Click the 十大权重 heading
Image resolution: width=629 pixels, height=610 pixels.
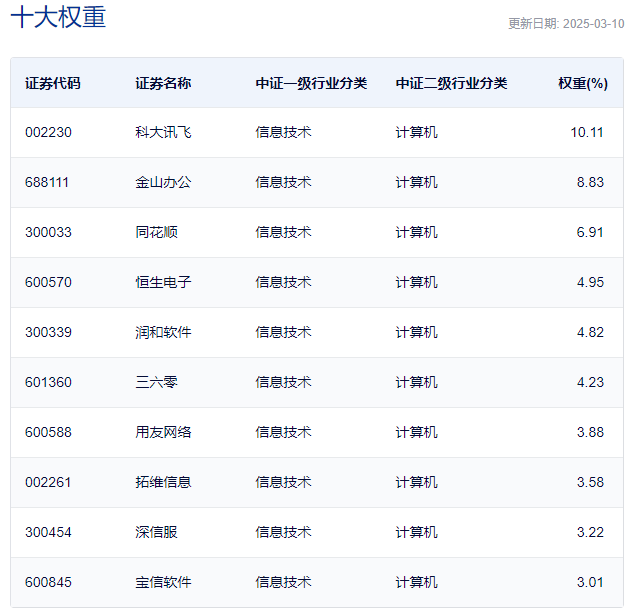(x=58, y=18)
